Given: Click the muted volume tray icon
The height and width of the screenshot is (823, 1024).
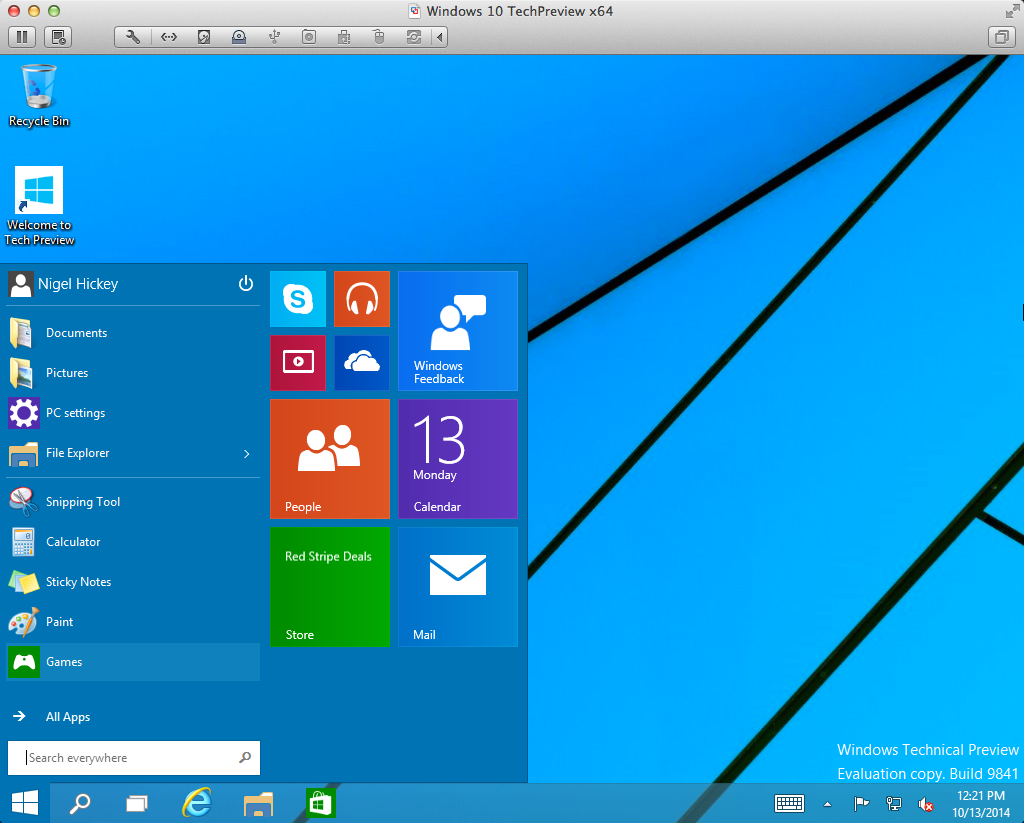Looking at the screenshot, I should coord(925,804).
